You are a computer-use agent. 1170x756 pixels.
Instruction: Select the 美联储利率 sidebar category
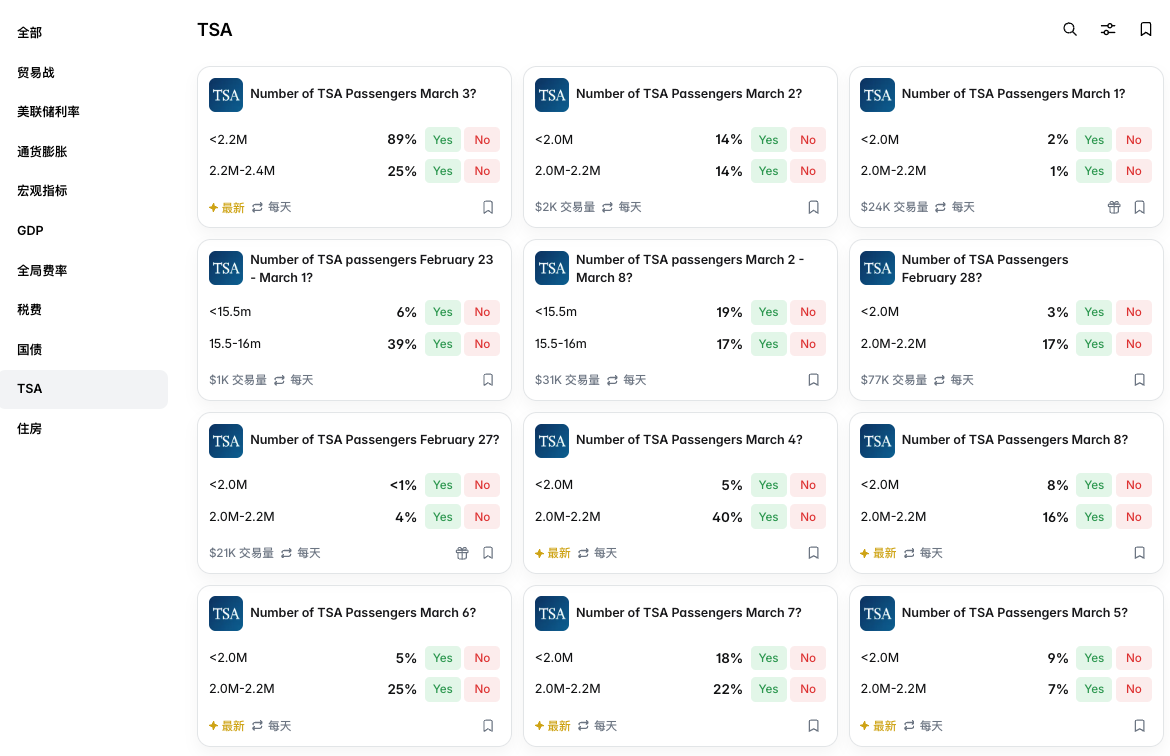[48, 112]
